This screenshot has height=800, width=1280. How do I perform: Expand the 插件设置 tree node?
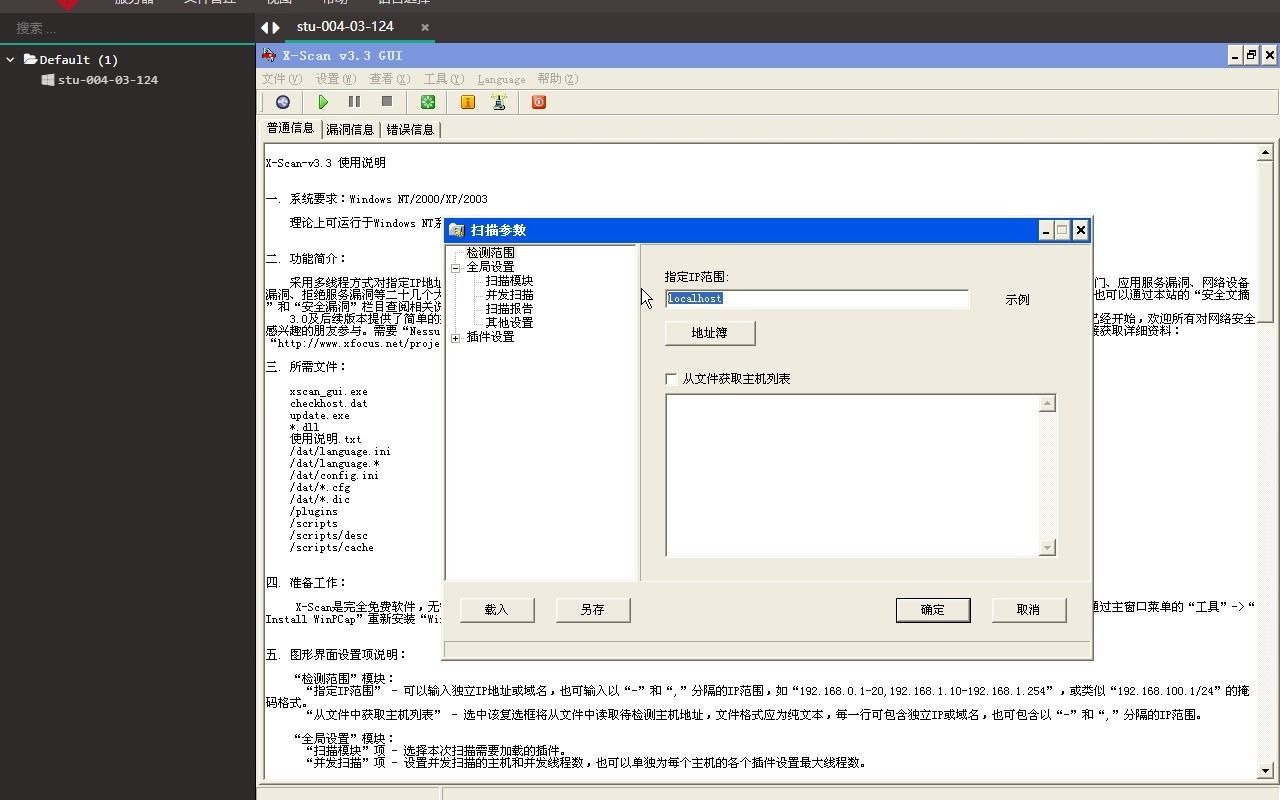(x=456, y=338)
